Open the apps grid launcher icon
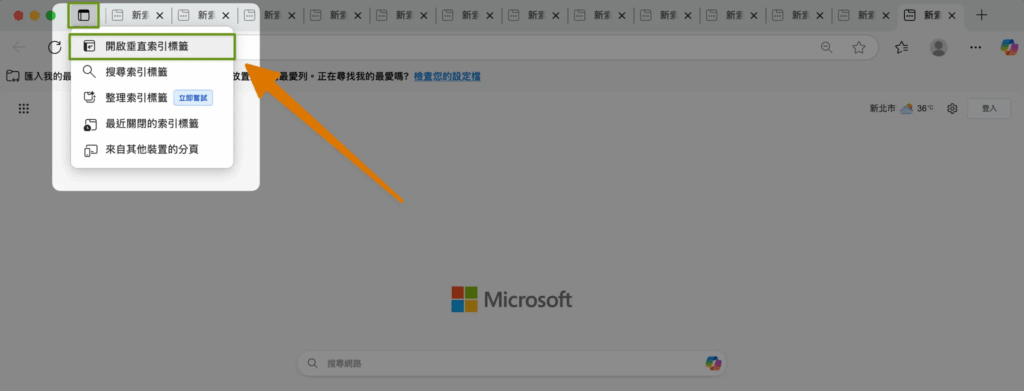Image resolution: width=1024 pixels, height=391 pixels. [24, 108]
